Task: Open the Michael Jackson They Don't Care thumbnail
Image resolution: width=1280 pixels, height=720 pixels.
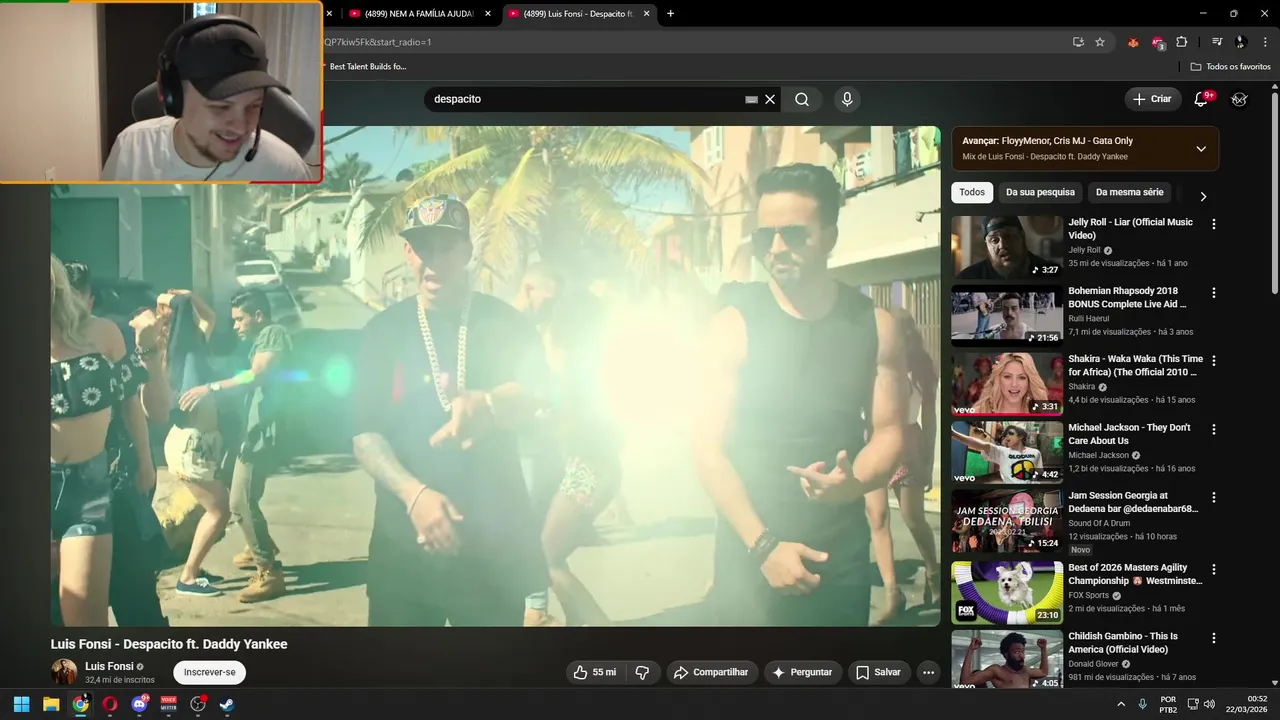Action: (1007, 451)
